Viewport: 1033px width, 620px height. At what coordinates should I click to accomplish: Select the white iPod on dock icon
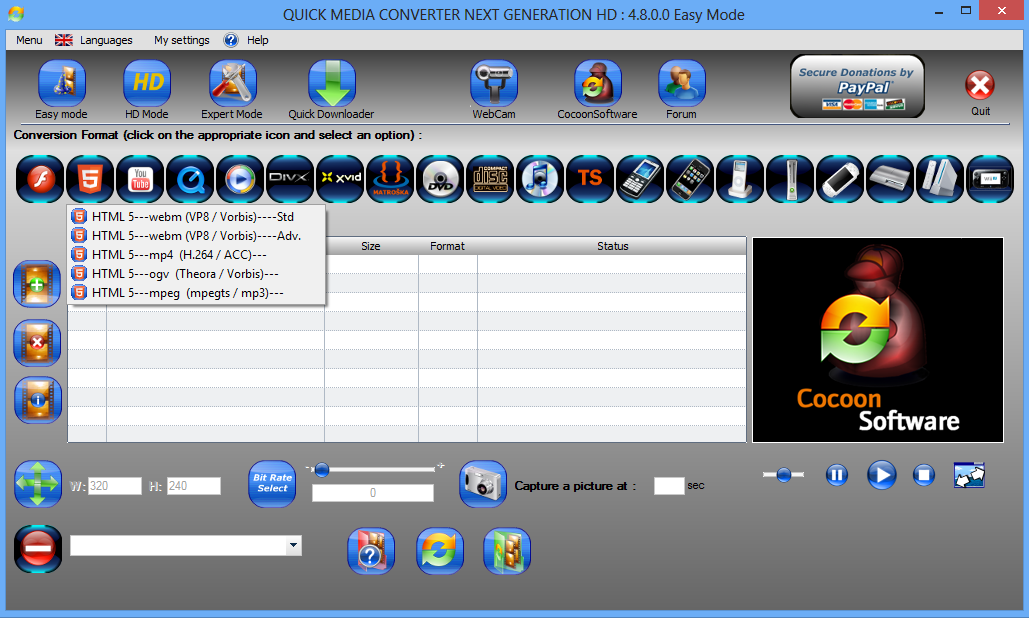[x=740, y=179]
